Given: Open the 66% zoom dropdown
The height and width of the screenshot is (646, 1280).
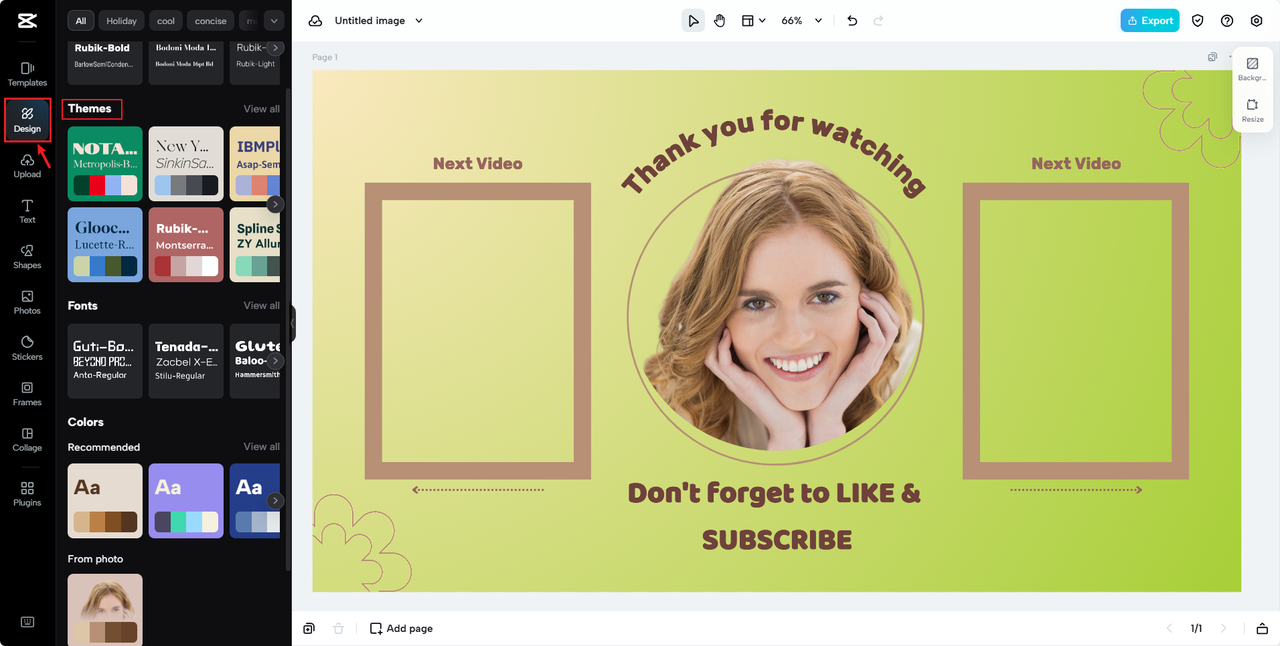Looking at the screenshot, I should click(x=802, y=20).
